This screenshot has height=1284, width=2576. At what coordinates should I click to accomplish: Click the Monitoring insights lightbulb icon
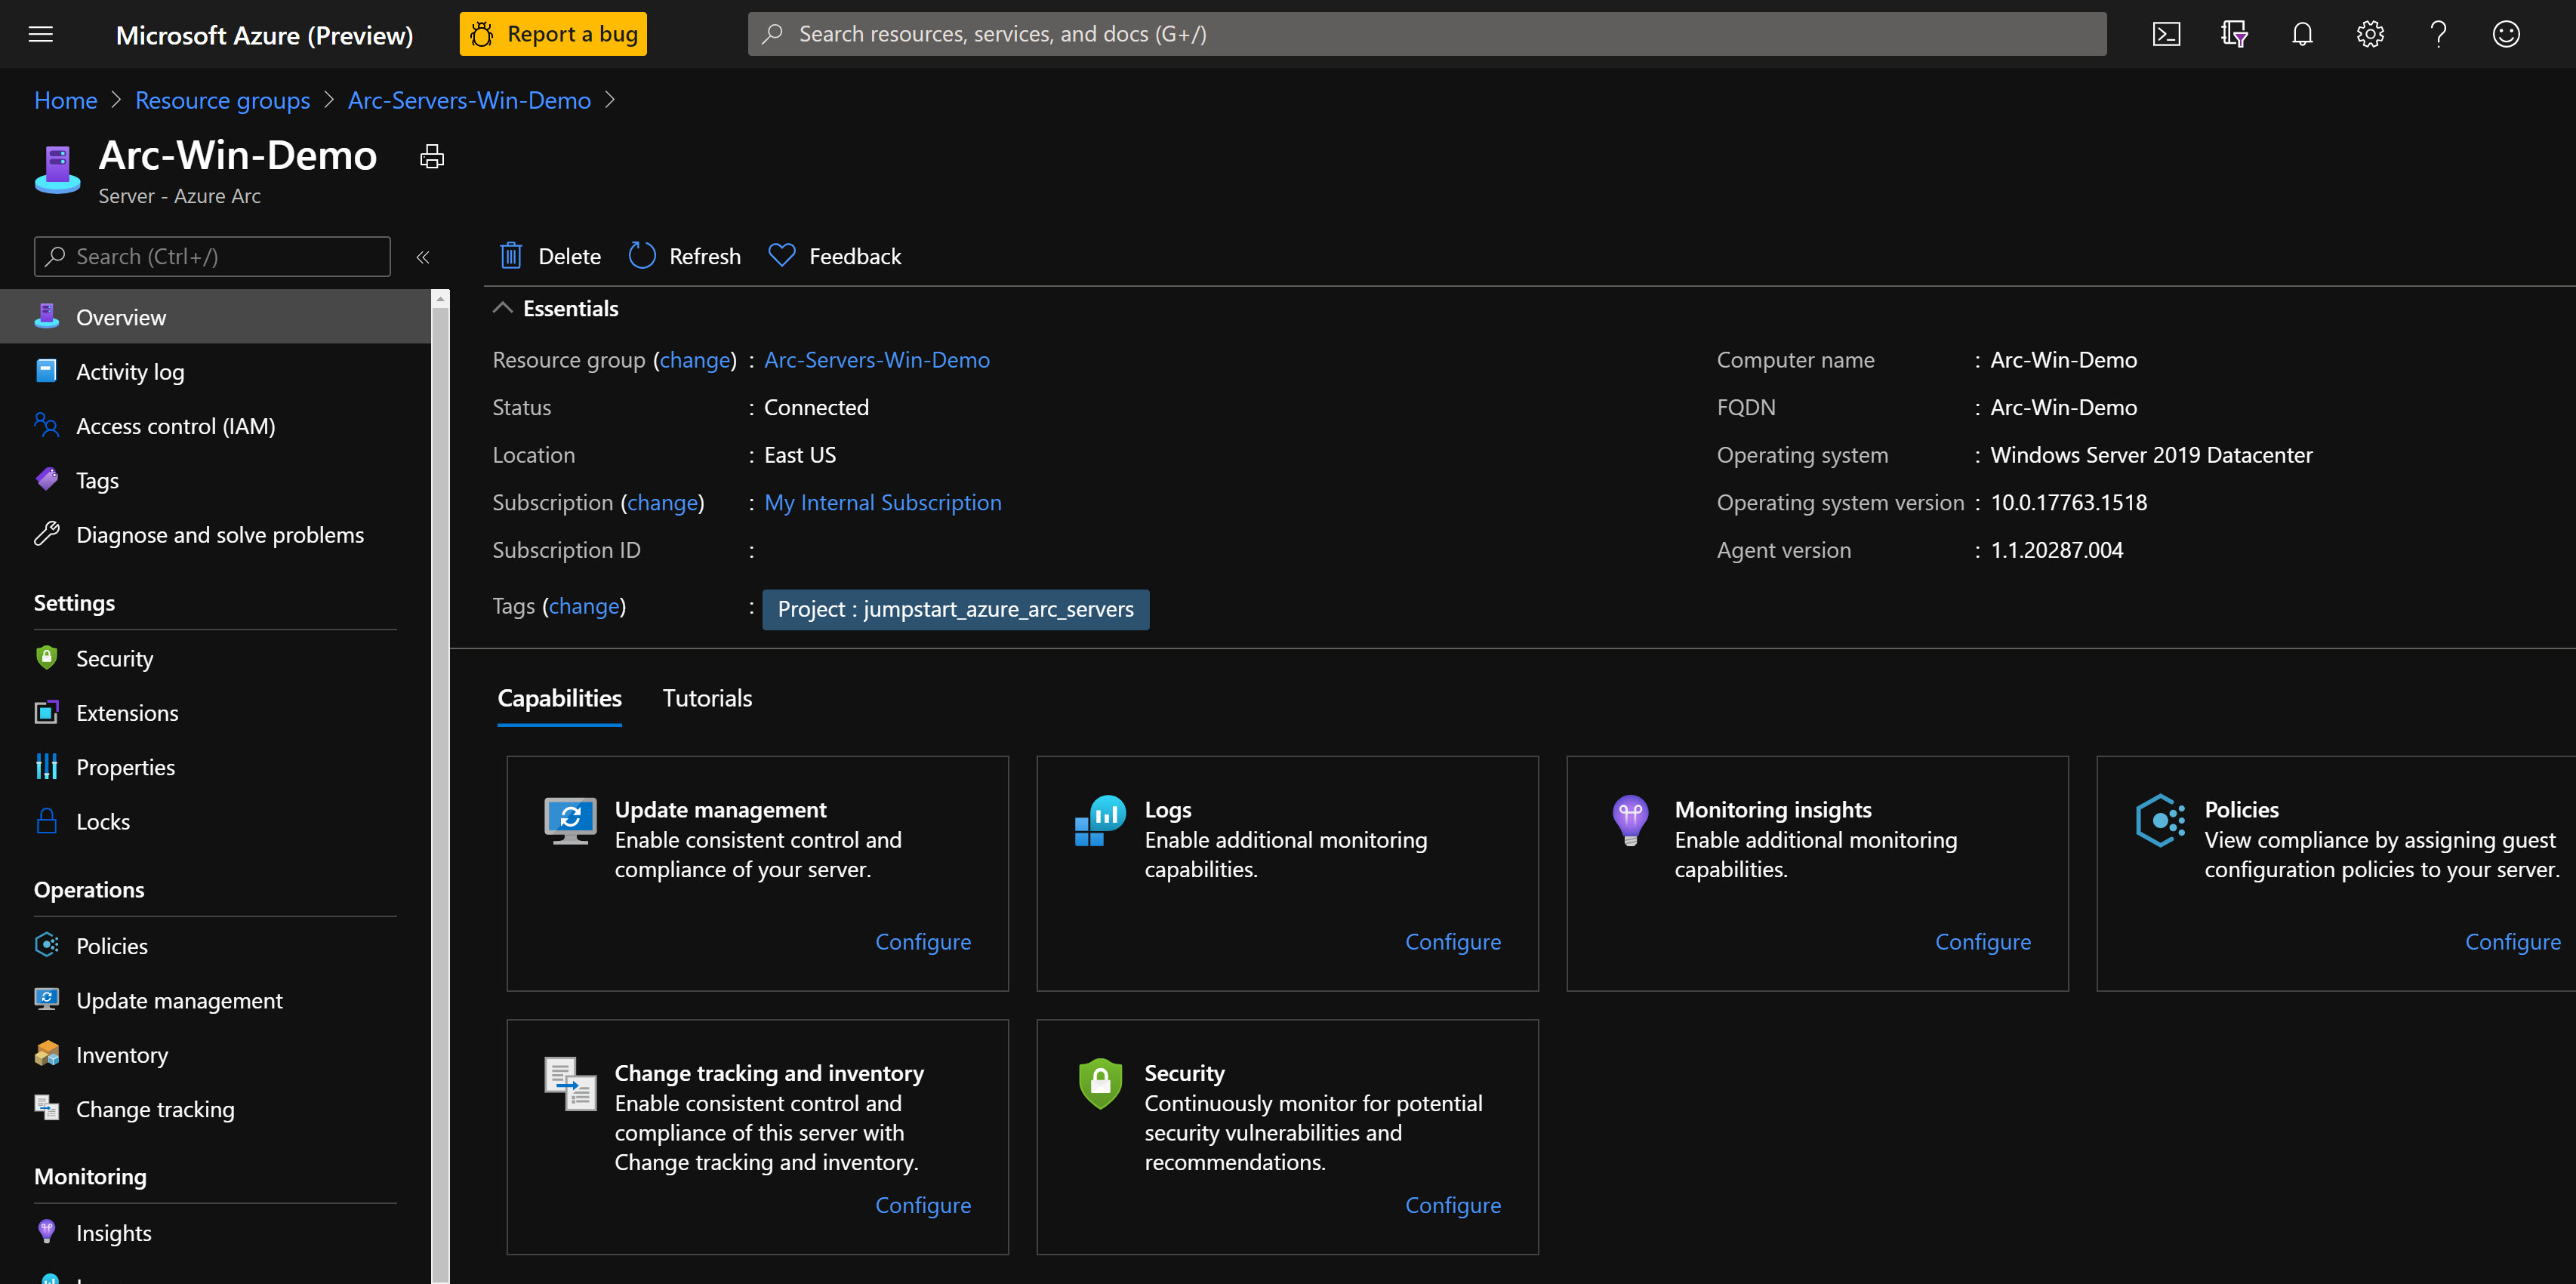pos(1630,821)
